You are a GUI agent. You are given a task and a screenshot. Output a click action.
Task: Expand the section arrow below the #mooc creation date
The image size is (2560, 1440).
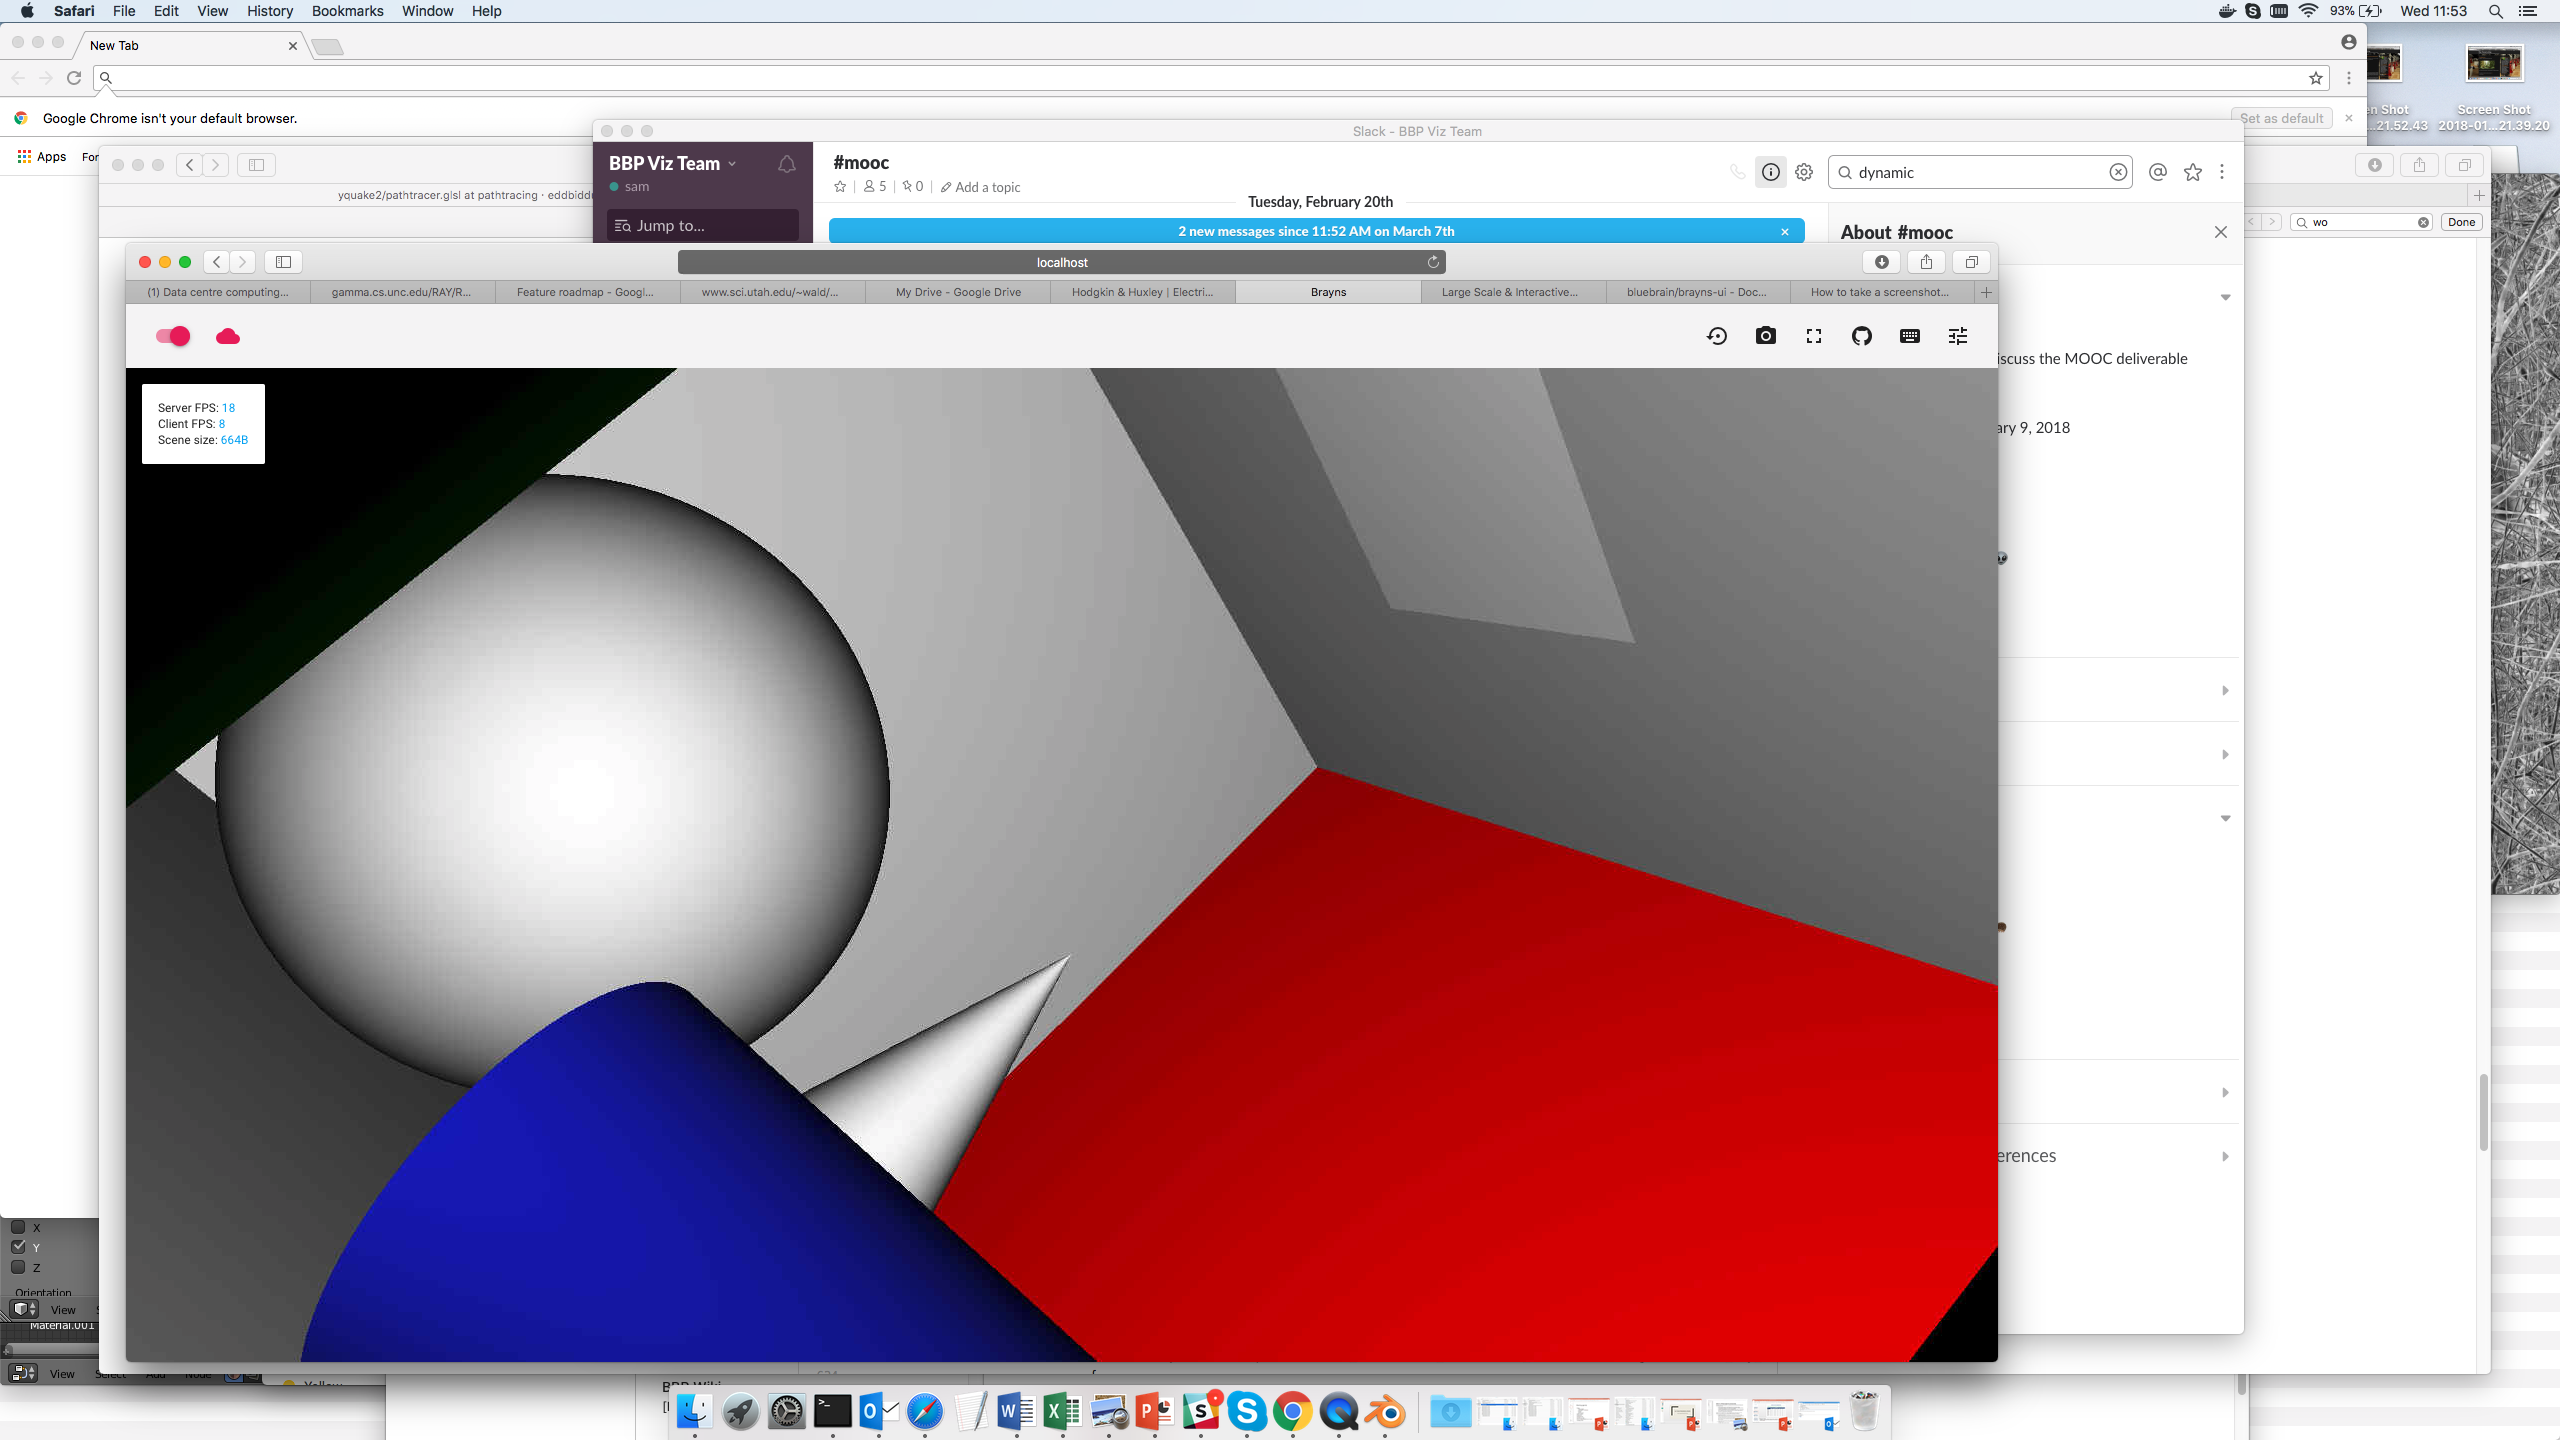click(x=2225, y=690)
